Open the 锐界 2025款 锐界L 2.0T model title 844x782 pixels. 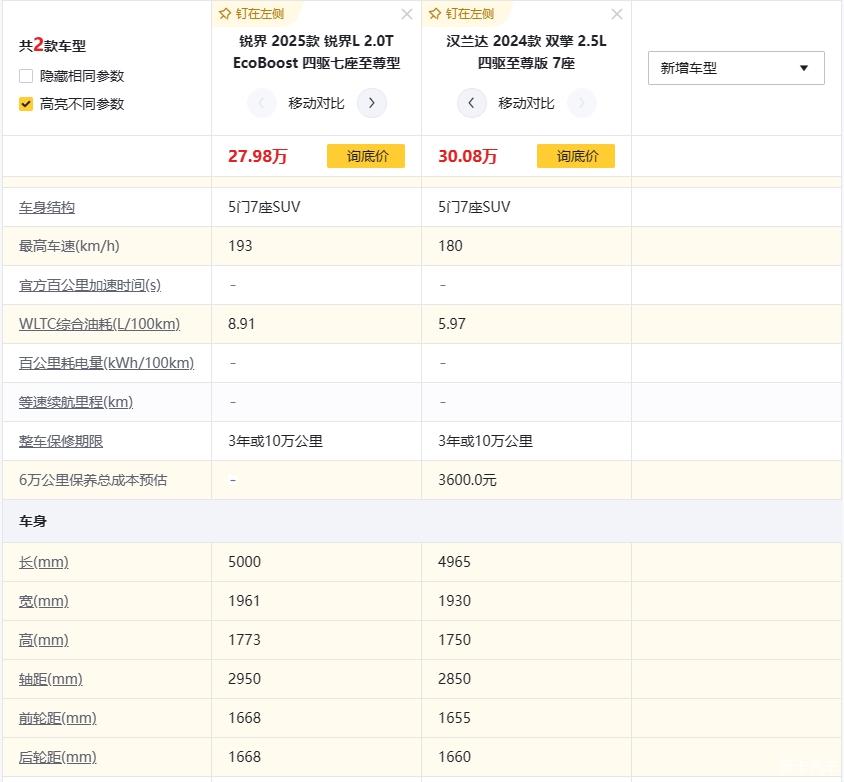(x=316, y=52)
